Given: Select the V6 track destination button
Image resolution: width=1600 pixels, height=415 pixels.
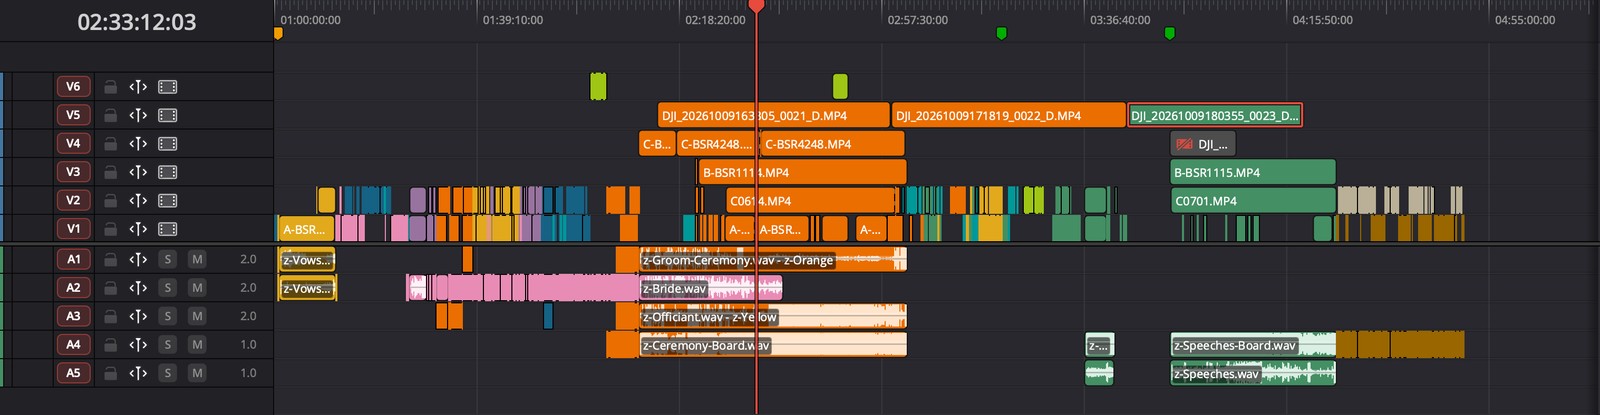Looking at the screenshot, I should pyautogui.click(x=73, y=87).
